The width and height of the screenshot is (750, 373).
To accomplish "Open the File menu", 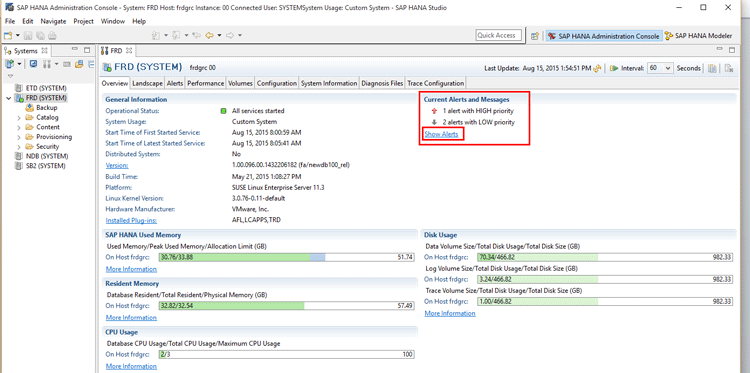I will pyautogui.click(x=10, y=22).
